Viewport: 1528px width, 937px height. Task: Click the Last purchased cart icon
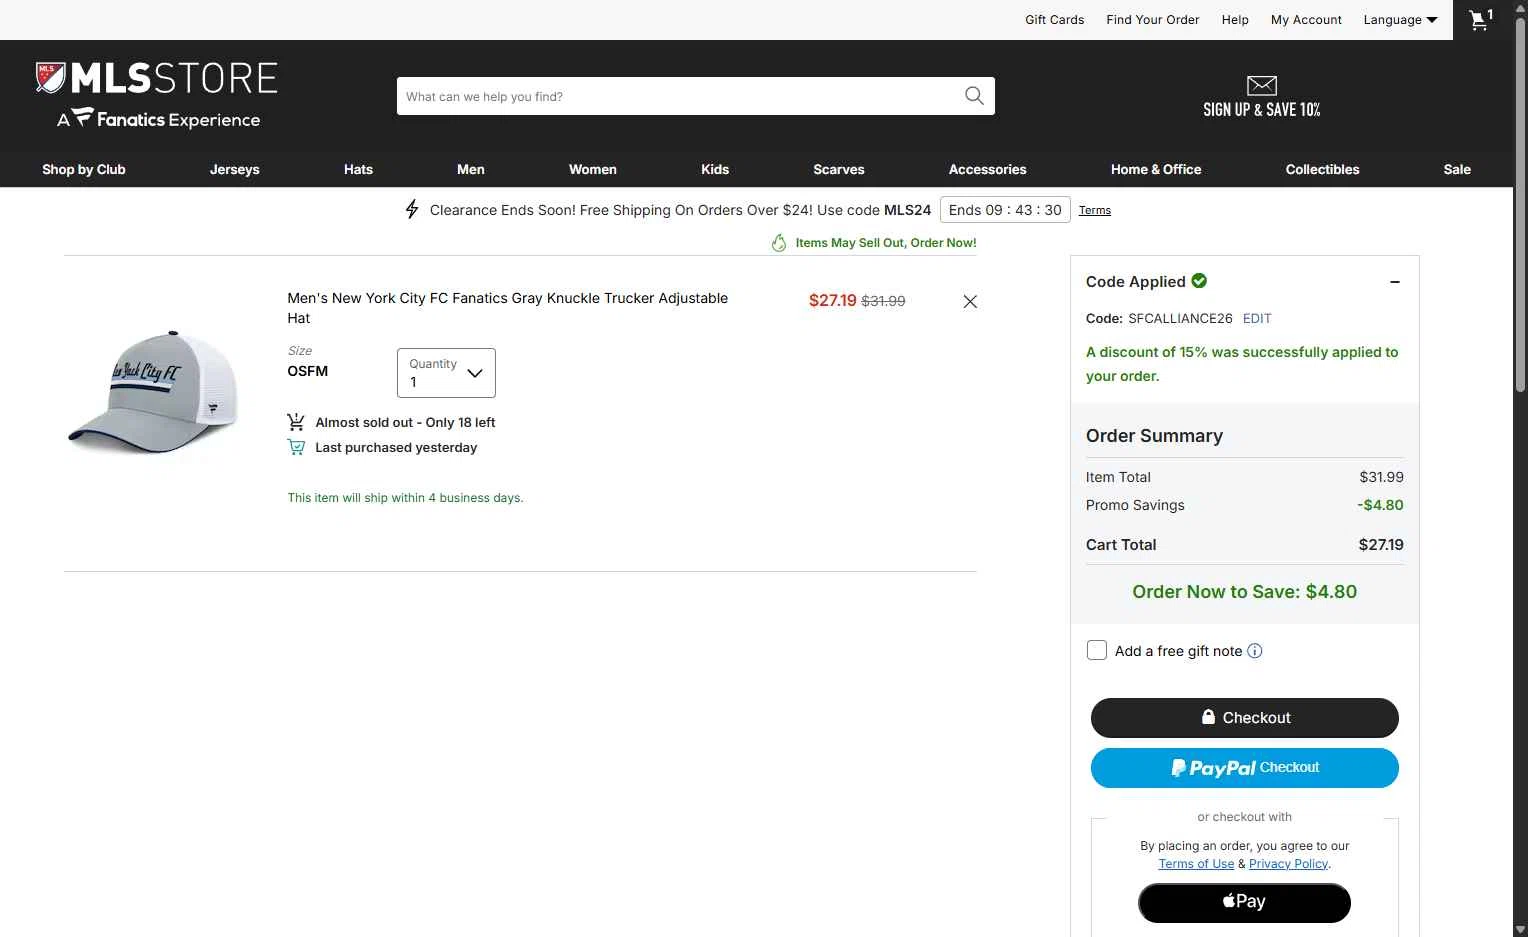coord(296,447)
